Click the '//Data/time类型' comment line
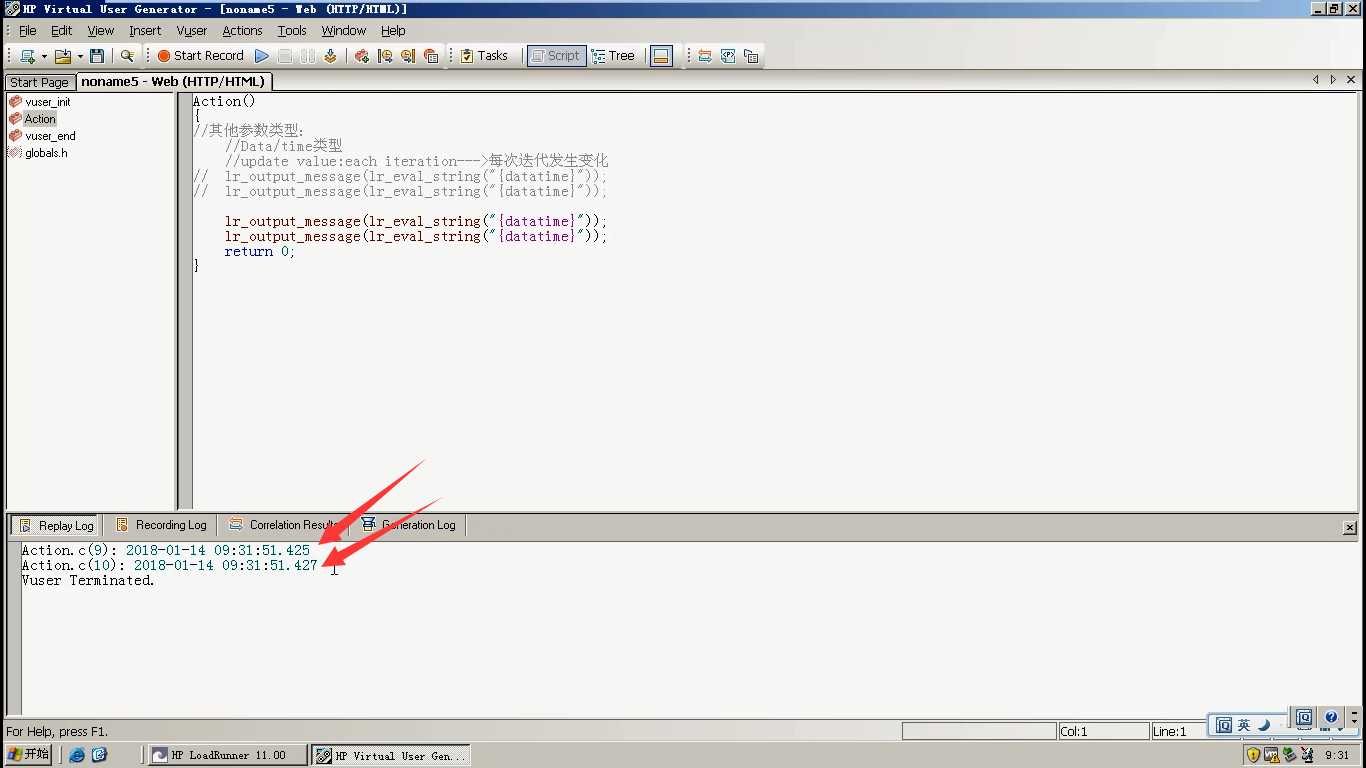The height and width of the screenshot is (768, 1366). click(x=284, y=146)
